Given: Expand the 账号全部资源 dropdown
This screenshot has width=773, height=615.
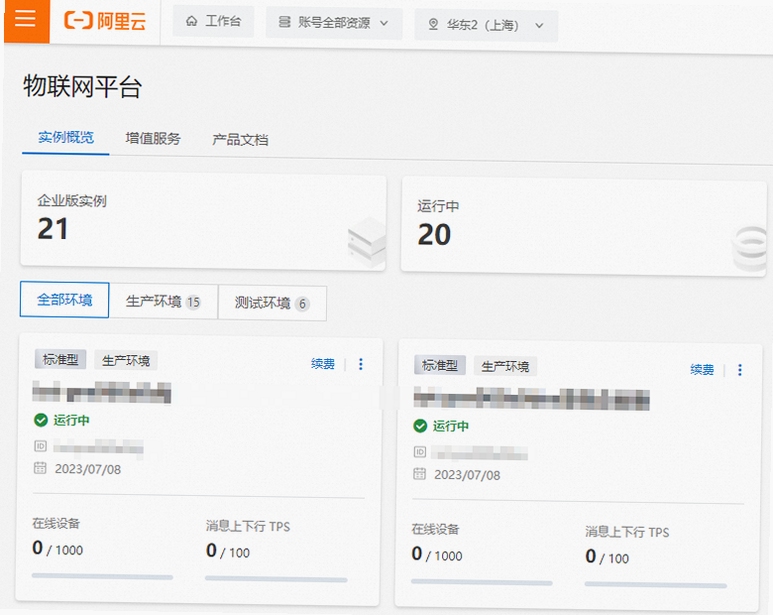Looking at the screenshot, I should (x=334, y=23).
